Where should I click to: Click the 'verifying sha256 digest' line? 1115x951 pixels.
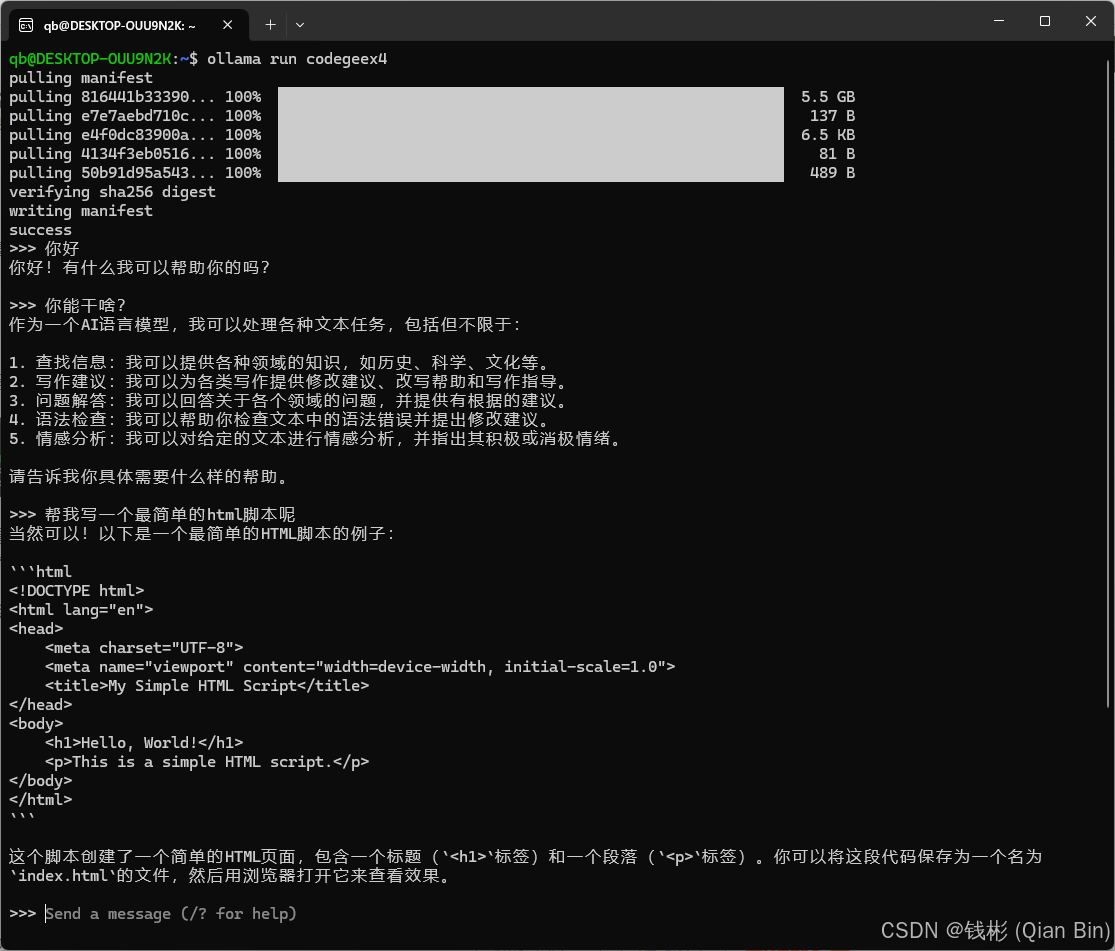(112, 192)
